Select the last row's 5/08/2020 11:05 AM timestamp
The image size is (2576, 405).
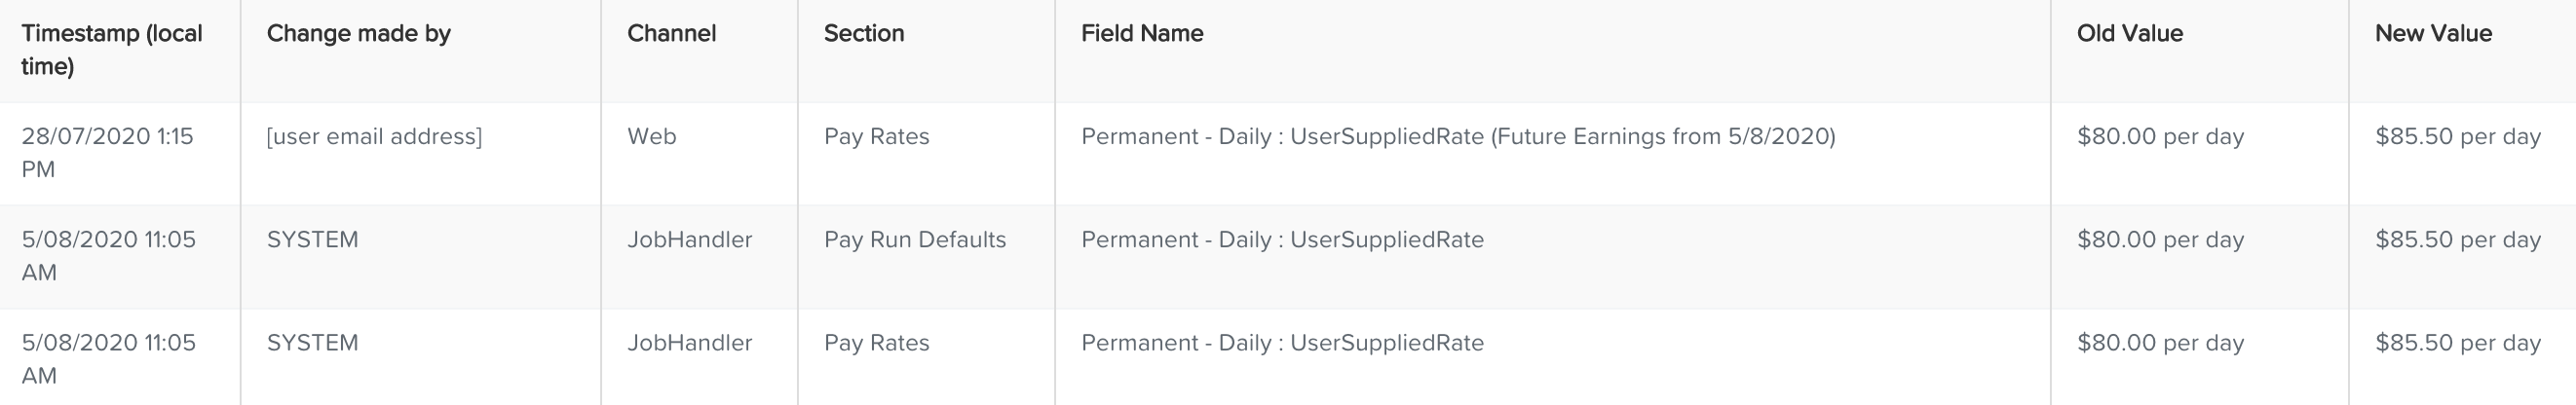click(109, 359)
